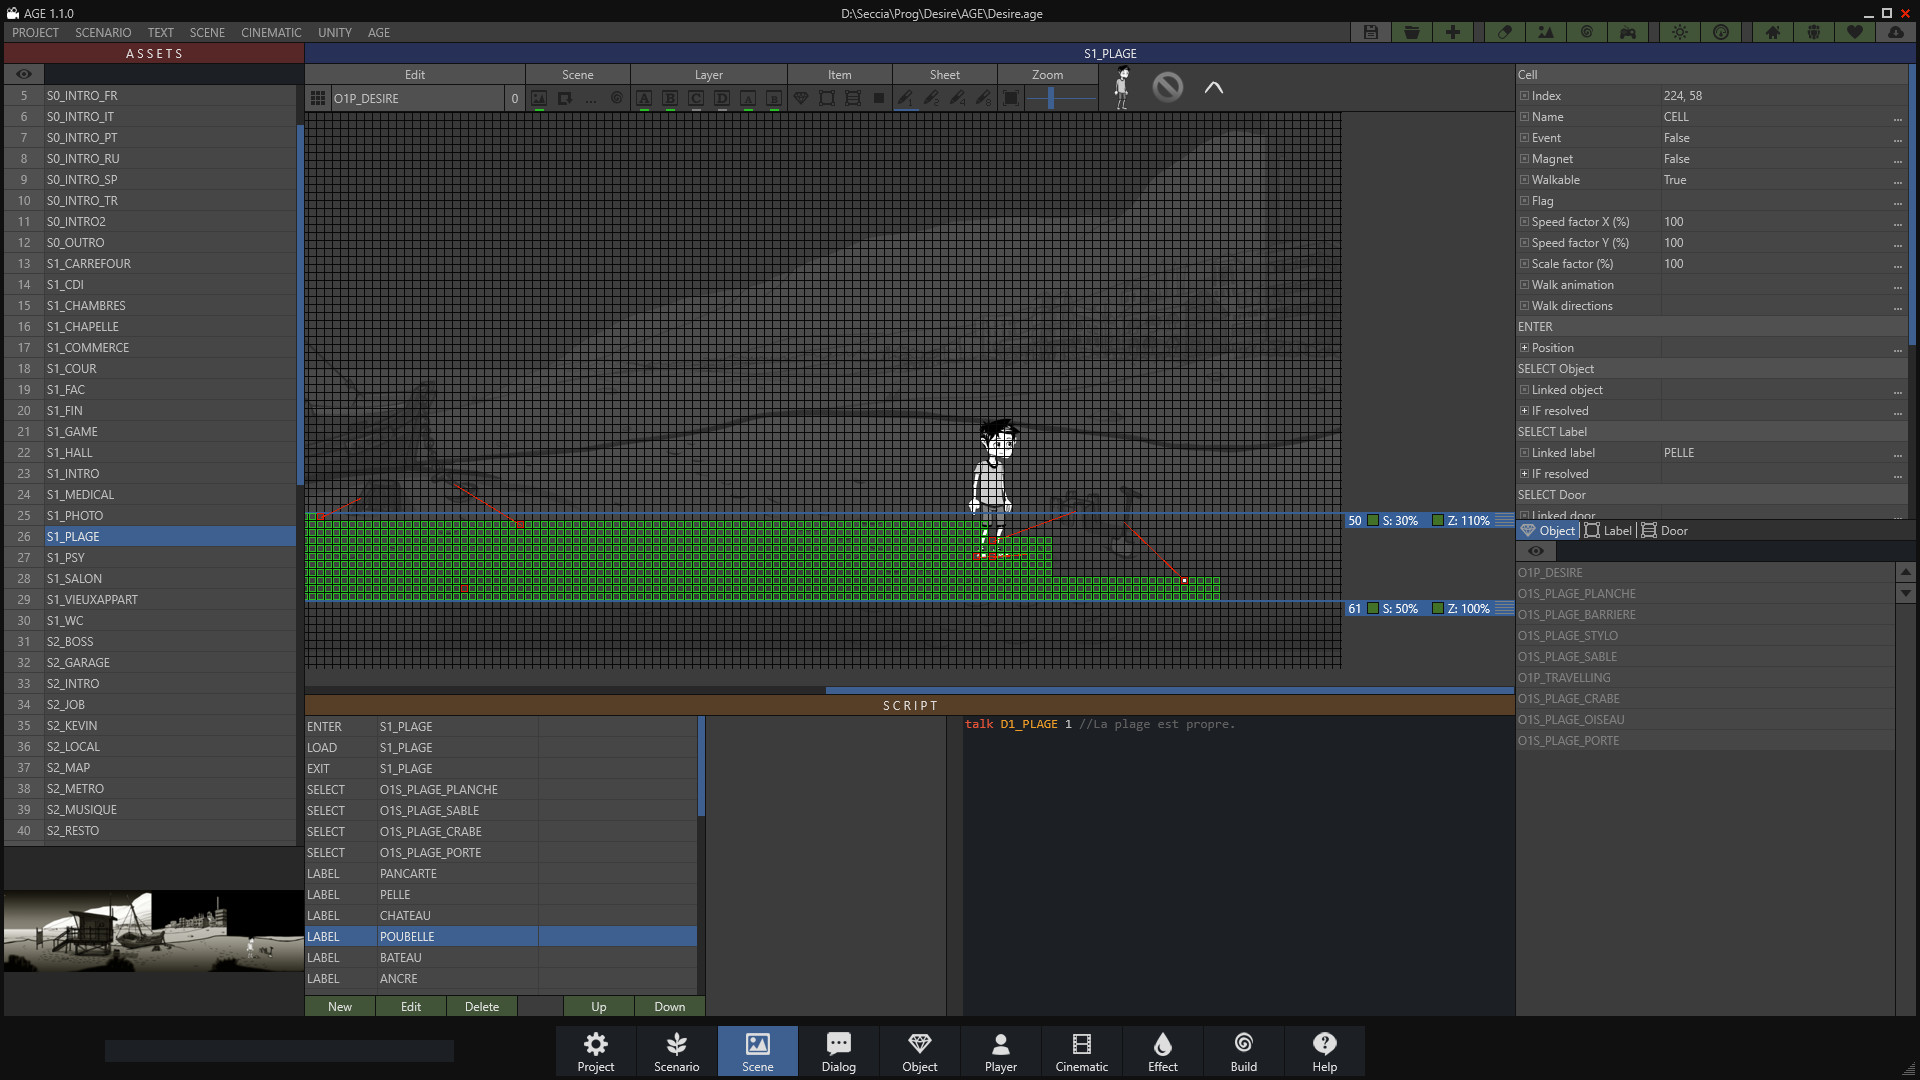Toggle the eye icon in the Assets panel header
Screen dimensions: 1920x1080
[24, 74]
